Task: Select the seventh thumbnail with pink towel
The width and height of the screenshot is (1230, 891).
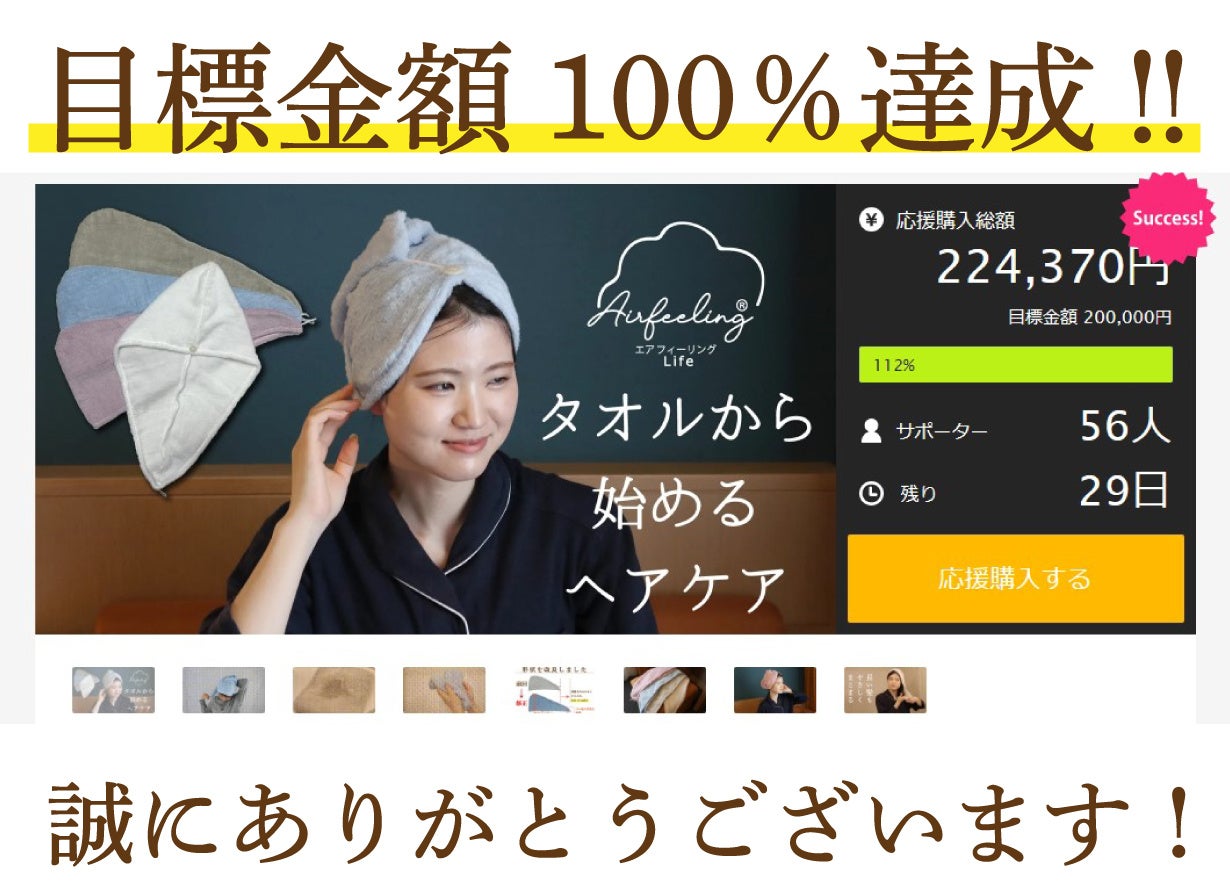Action: coord(775,690)
